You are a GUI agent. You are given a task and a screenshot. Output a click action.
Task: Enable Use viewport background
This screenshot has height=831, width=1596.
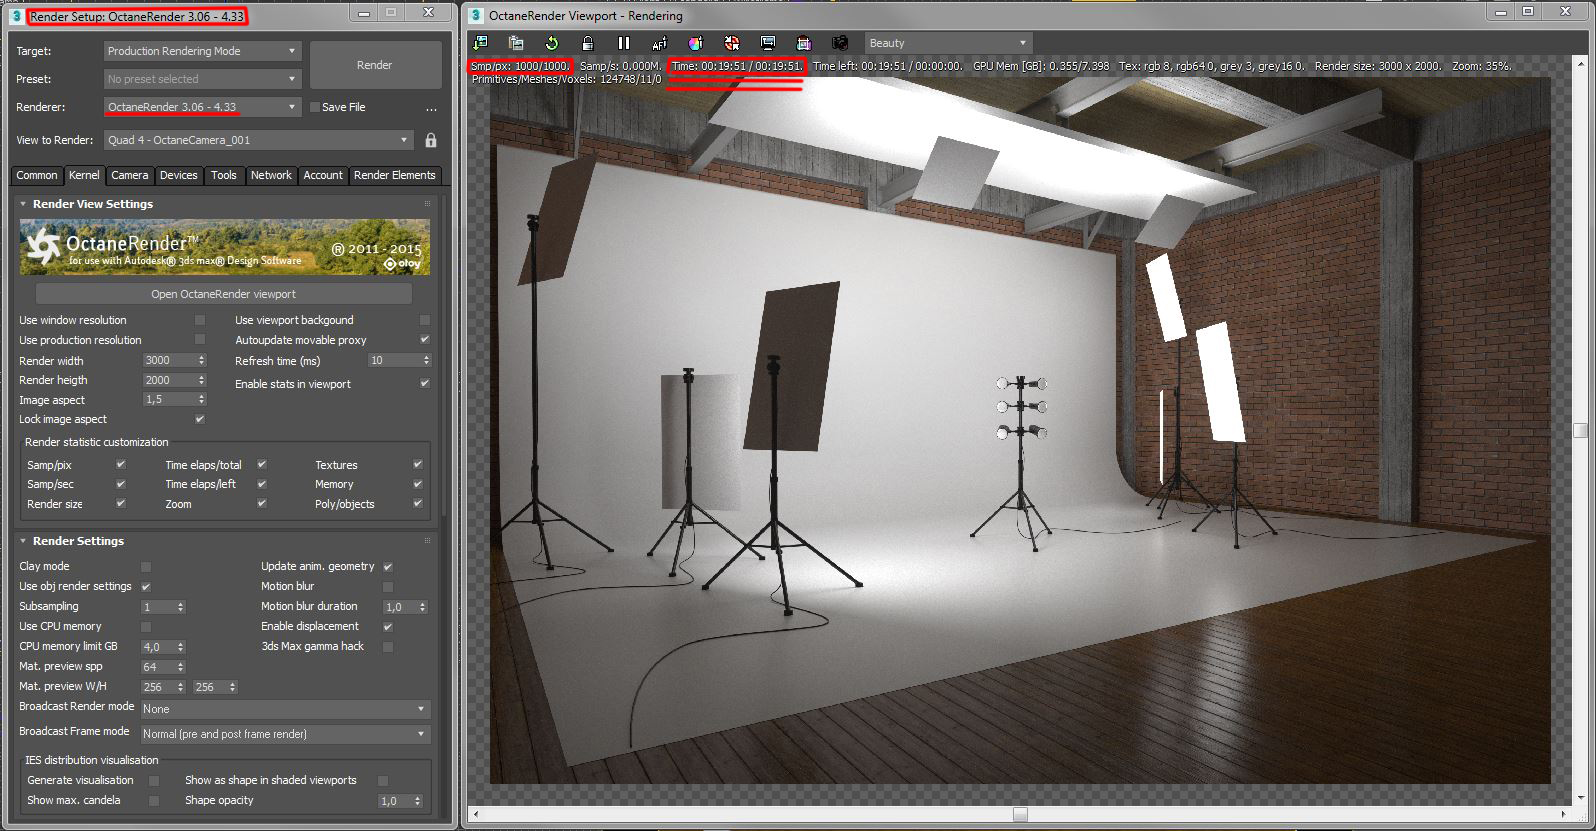[425, 320]
